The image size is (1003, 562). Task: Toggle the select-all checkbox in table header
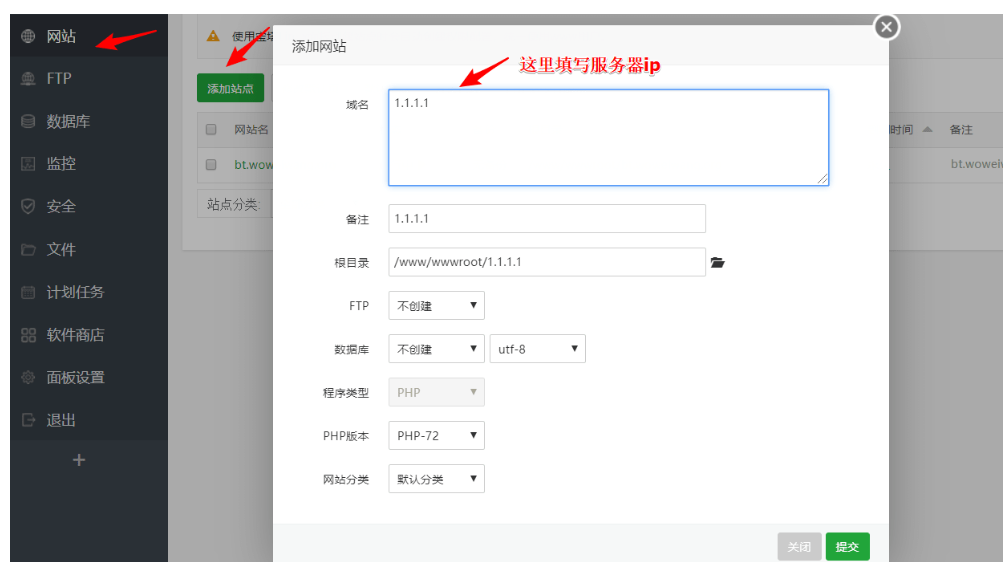click(x=211, y=129)
